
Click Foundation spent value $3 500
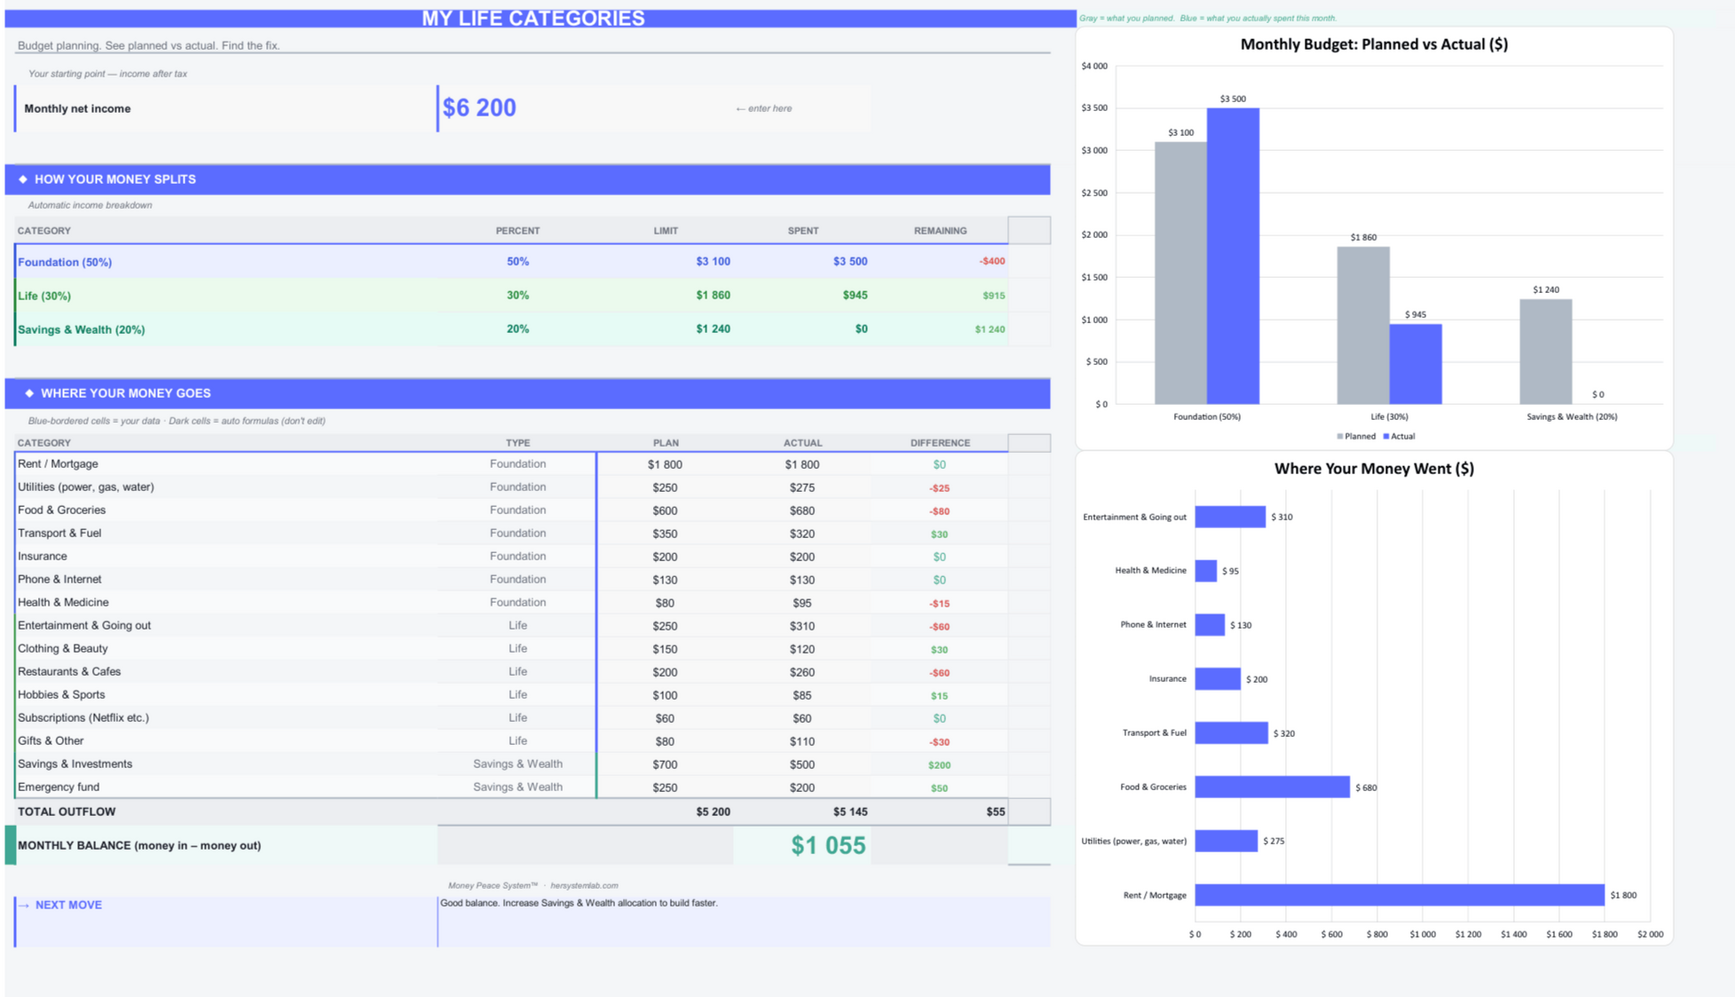850,261
